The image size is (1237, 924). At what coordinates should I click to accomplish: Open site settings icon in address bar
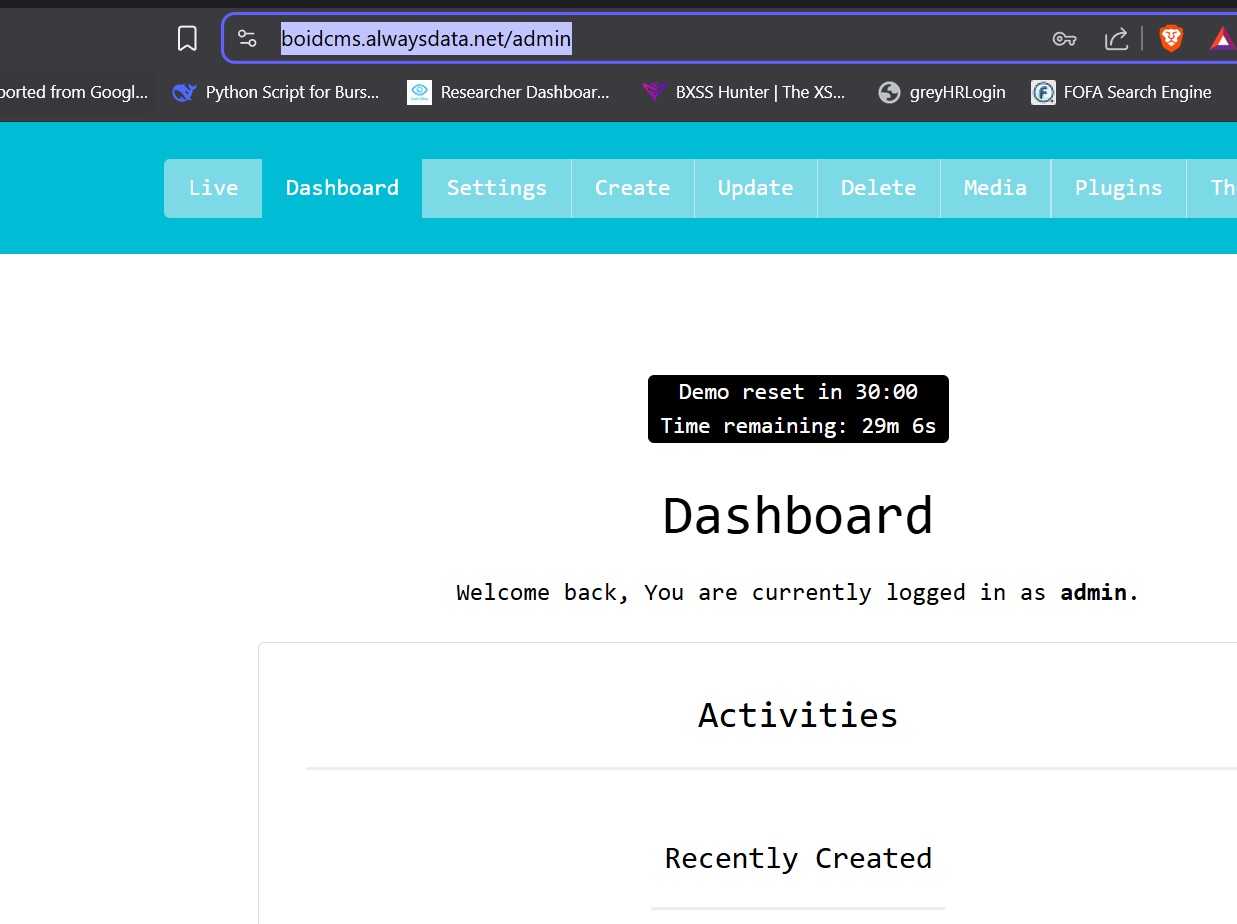247,39
